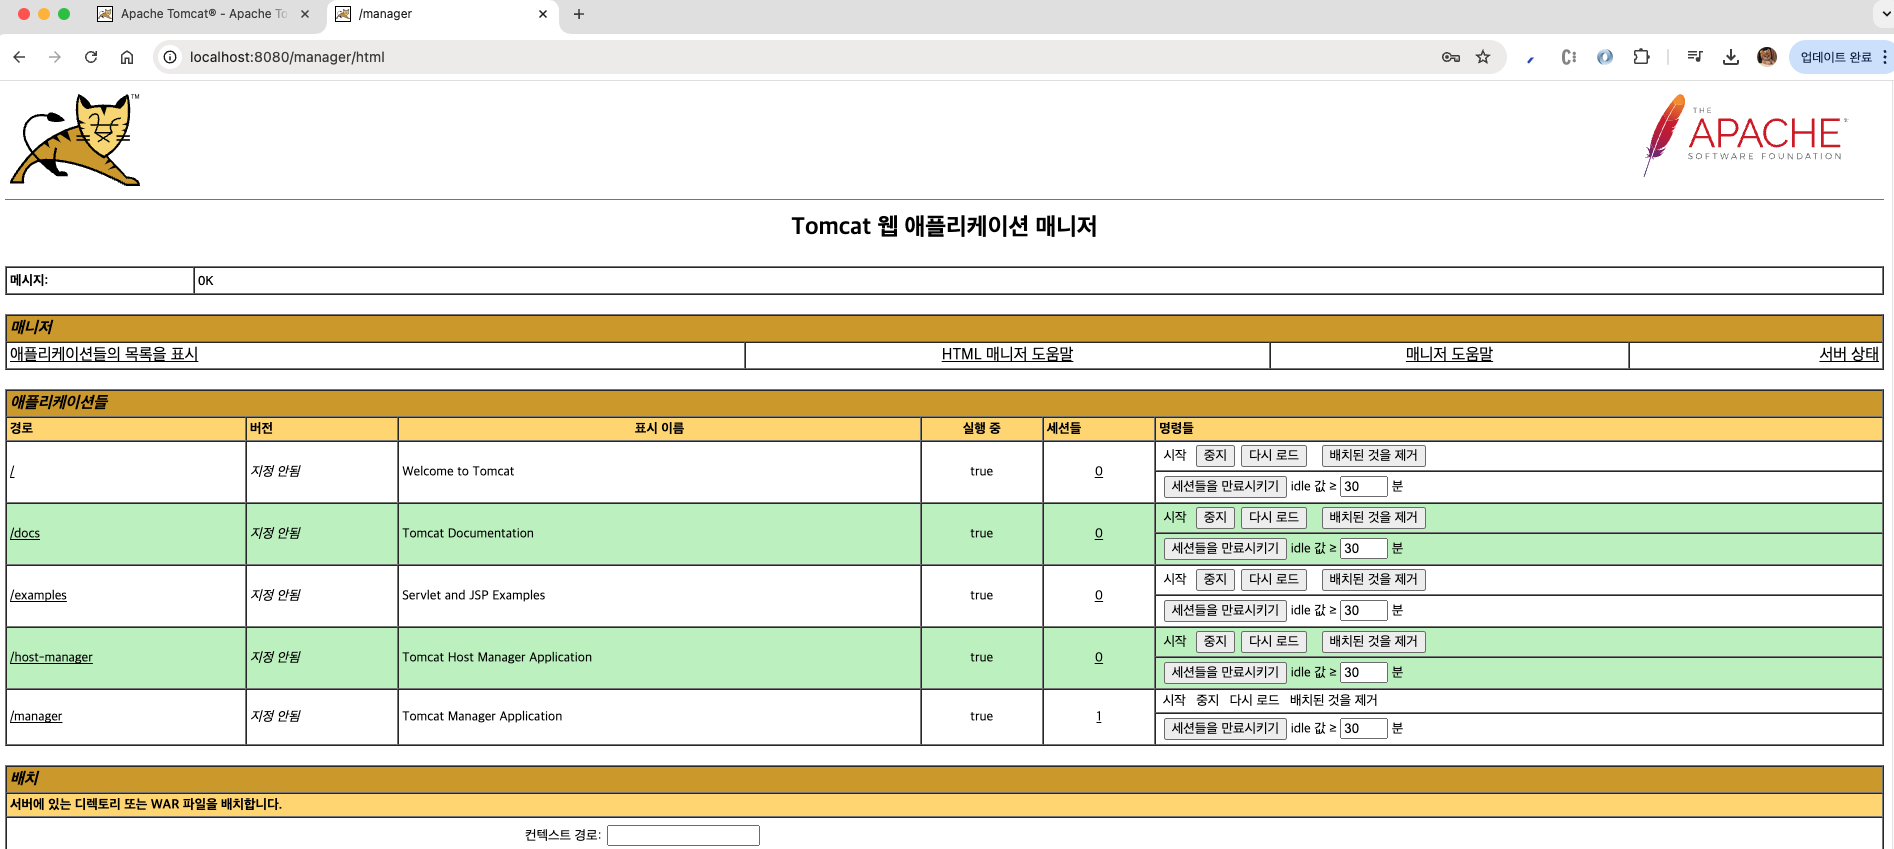Click sessions count 0 for /examples
1894x849 pixels.
pyautogui.click(x=1099, y=595)
